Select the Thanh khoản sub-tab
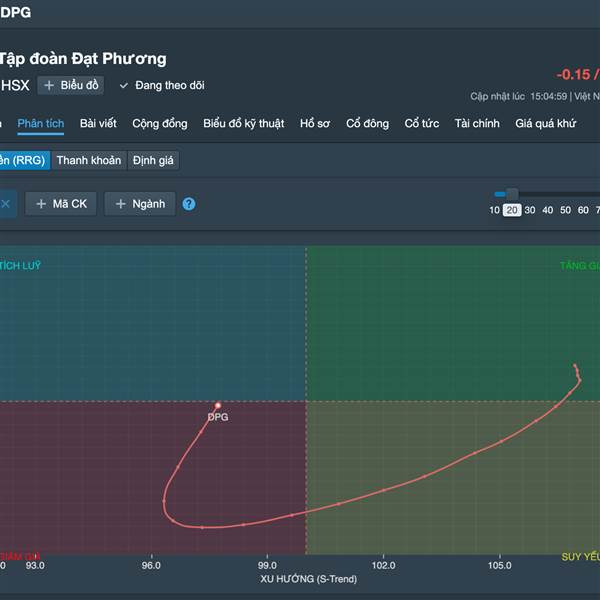The width and height of the screenshot is (600, 600). click(x=89, y=160)
